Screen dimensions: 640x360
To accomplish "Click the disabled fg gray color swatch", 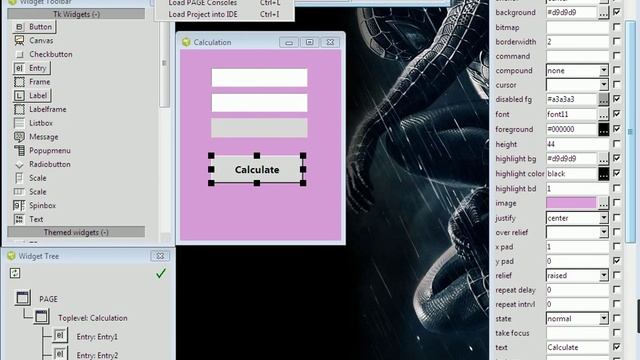I will pyautogui.click(x=603, y=99).
